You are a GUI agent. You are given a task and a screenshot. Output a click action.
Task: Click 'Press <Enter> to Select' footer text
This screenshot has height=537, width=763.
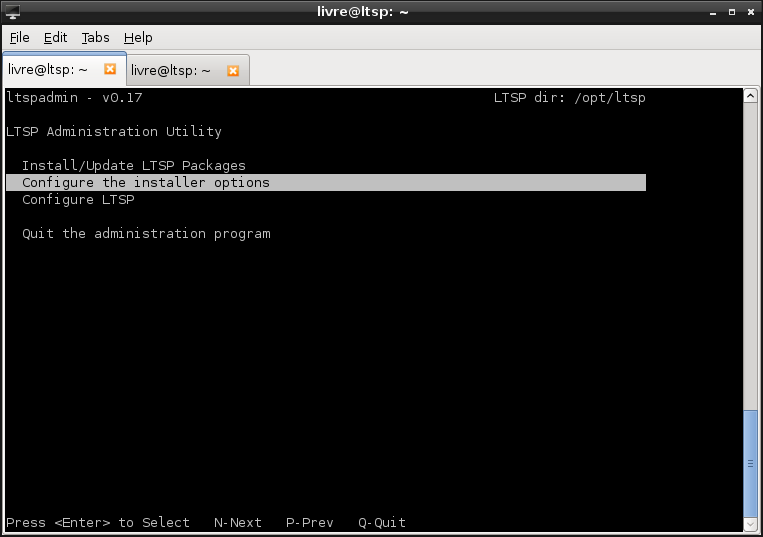[x=98, y=522]
